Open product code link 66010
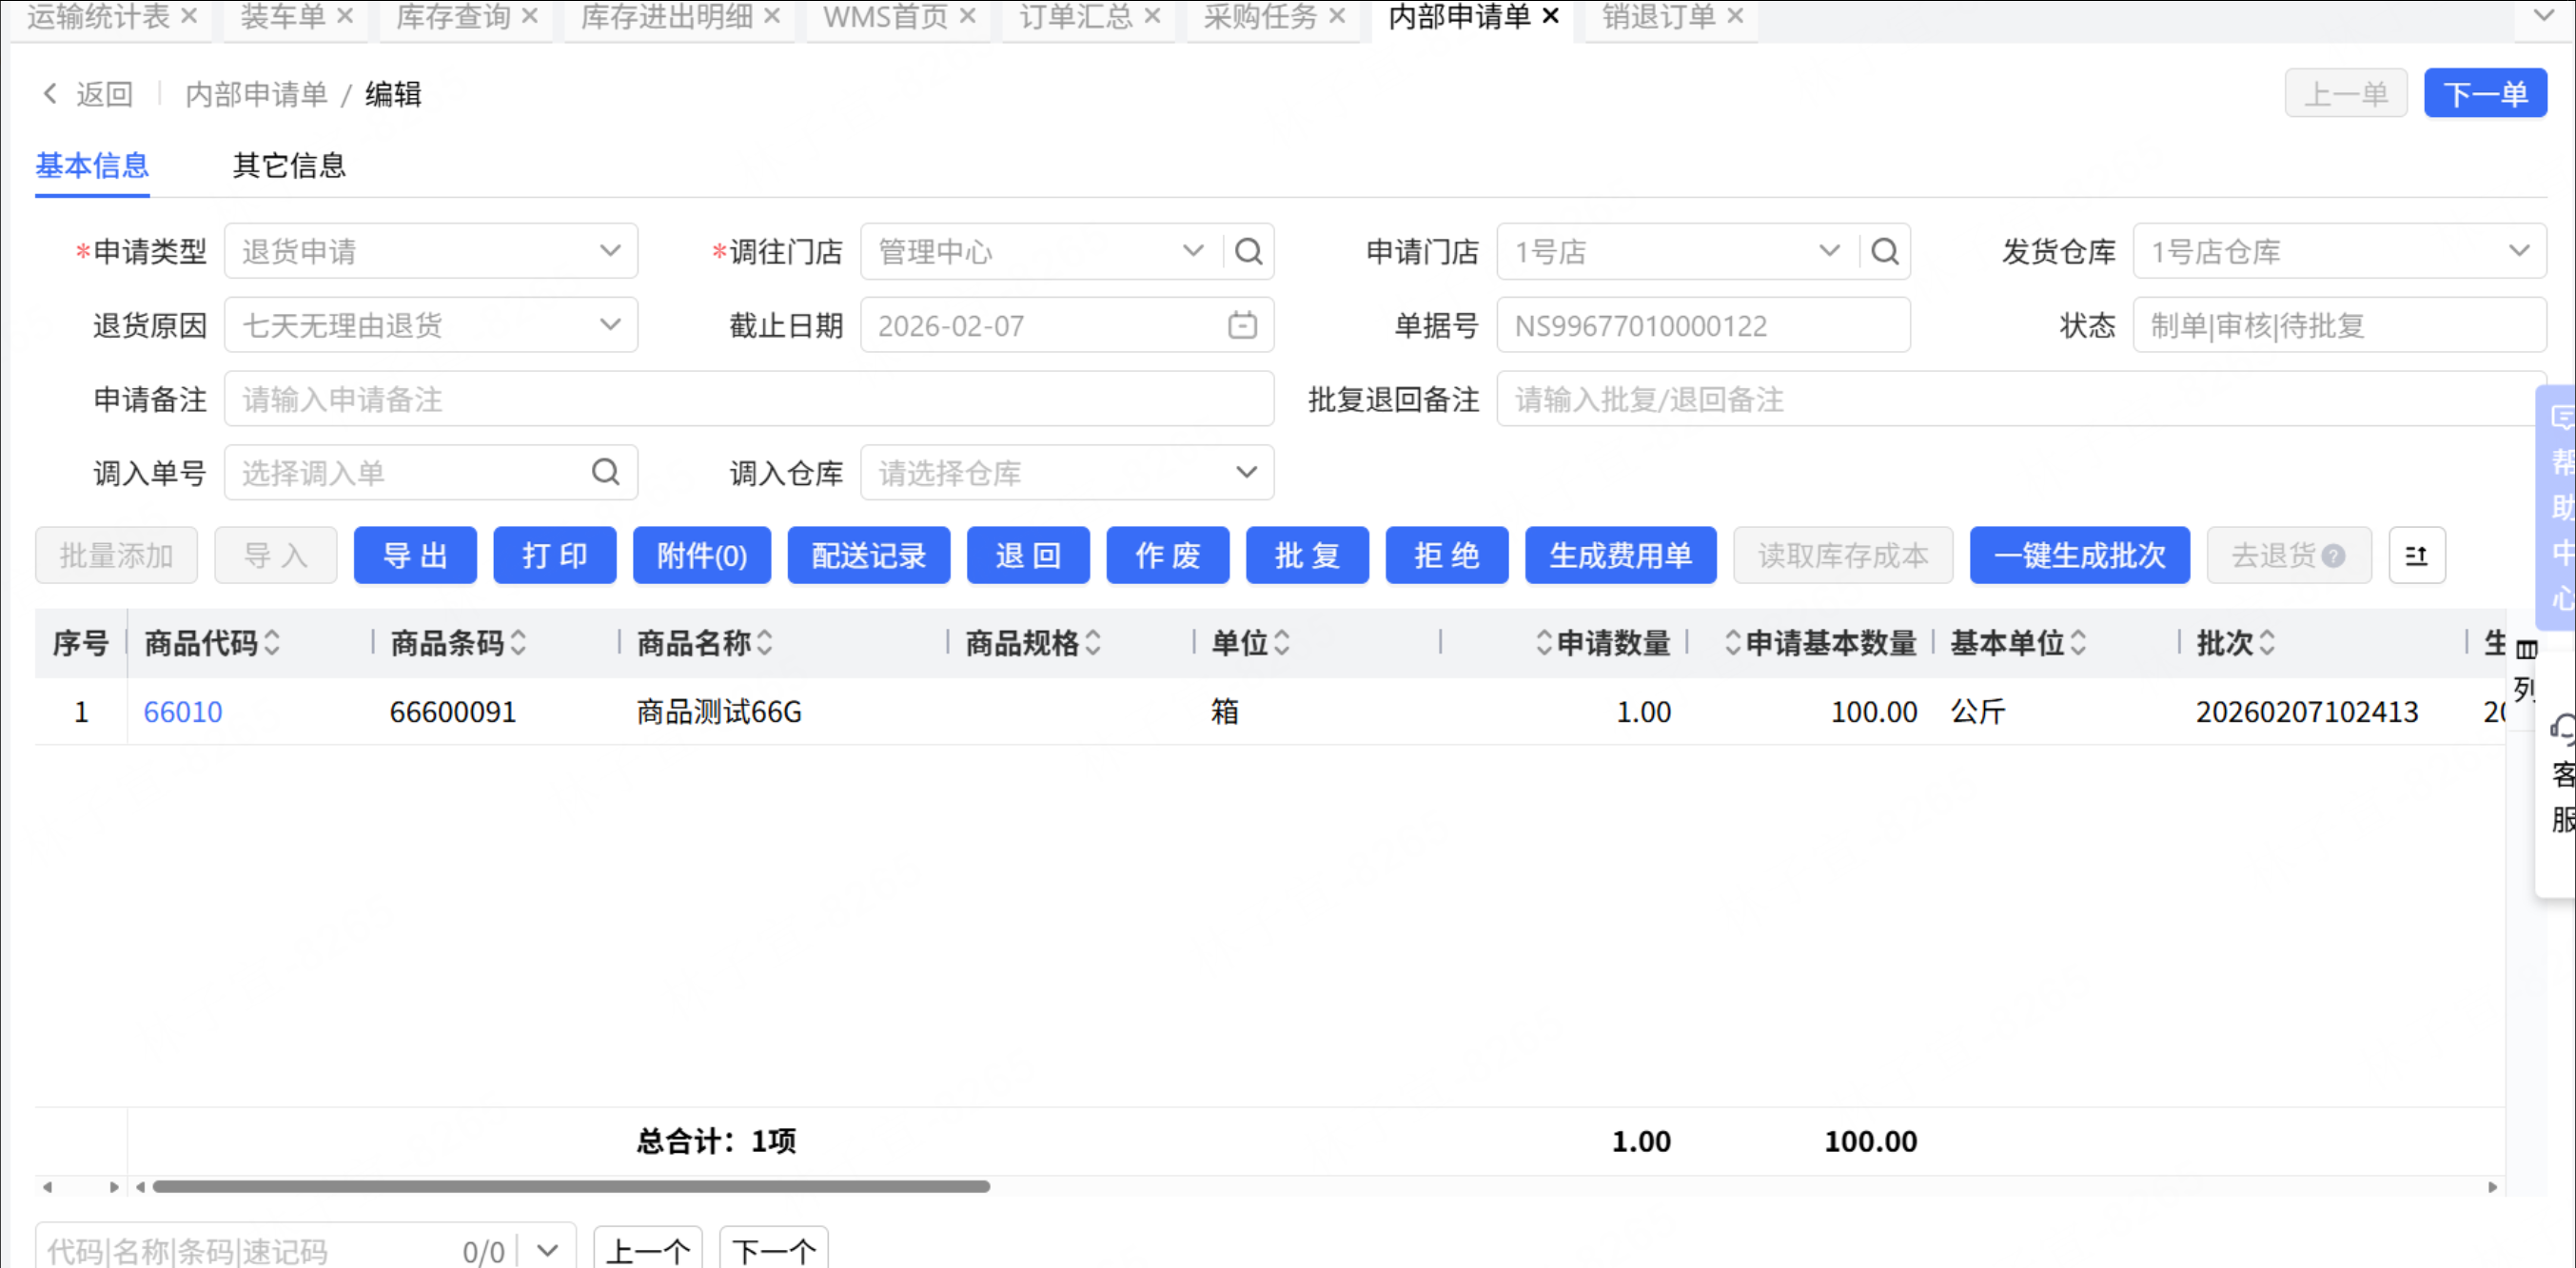Image resolution: width=2576 pixels, height=1268 pixels. [x=183, y=711]
